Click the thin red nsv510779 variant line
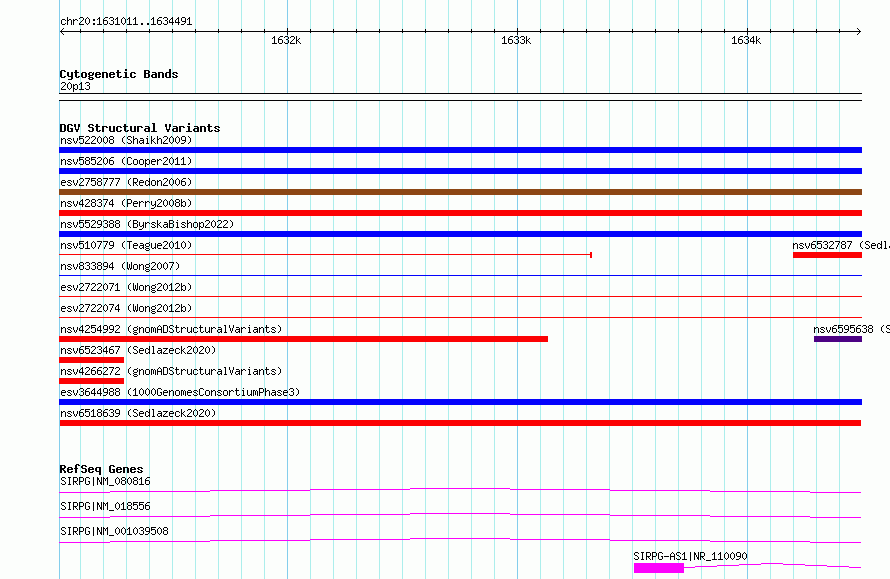The image size is (890, 579). [326, 255]
